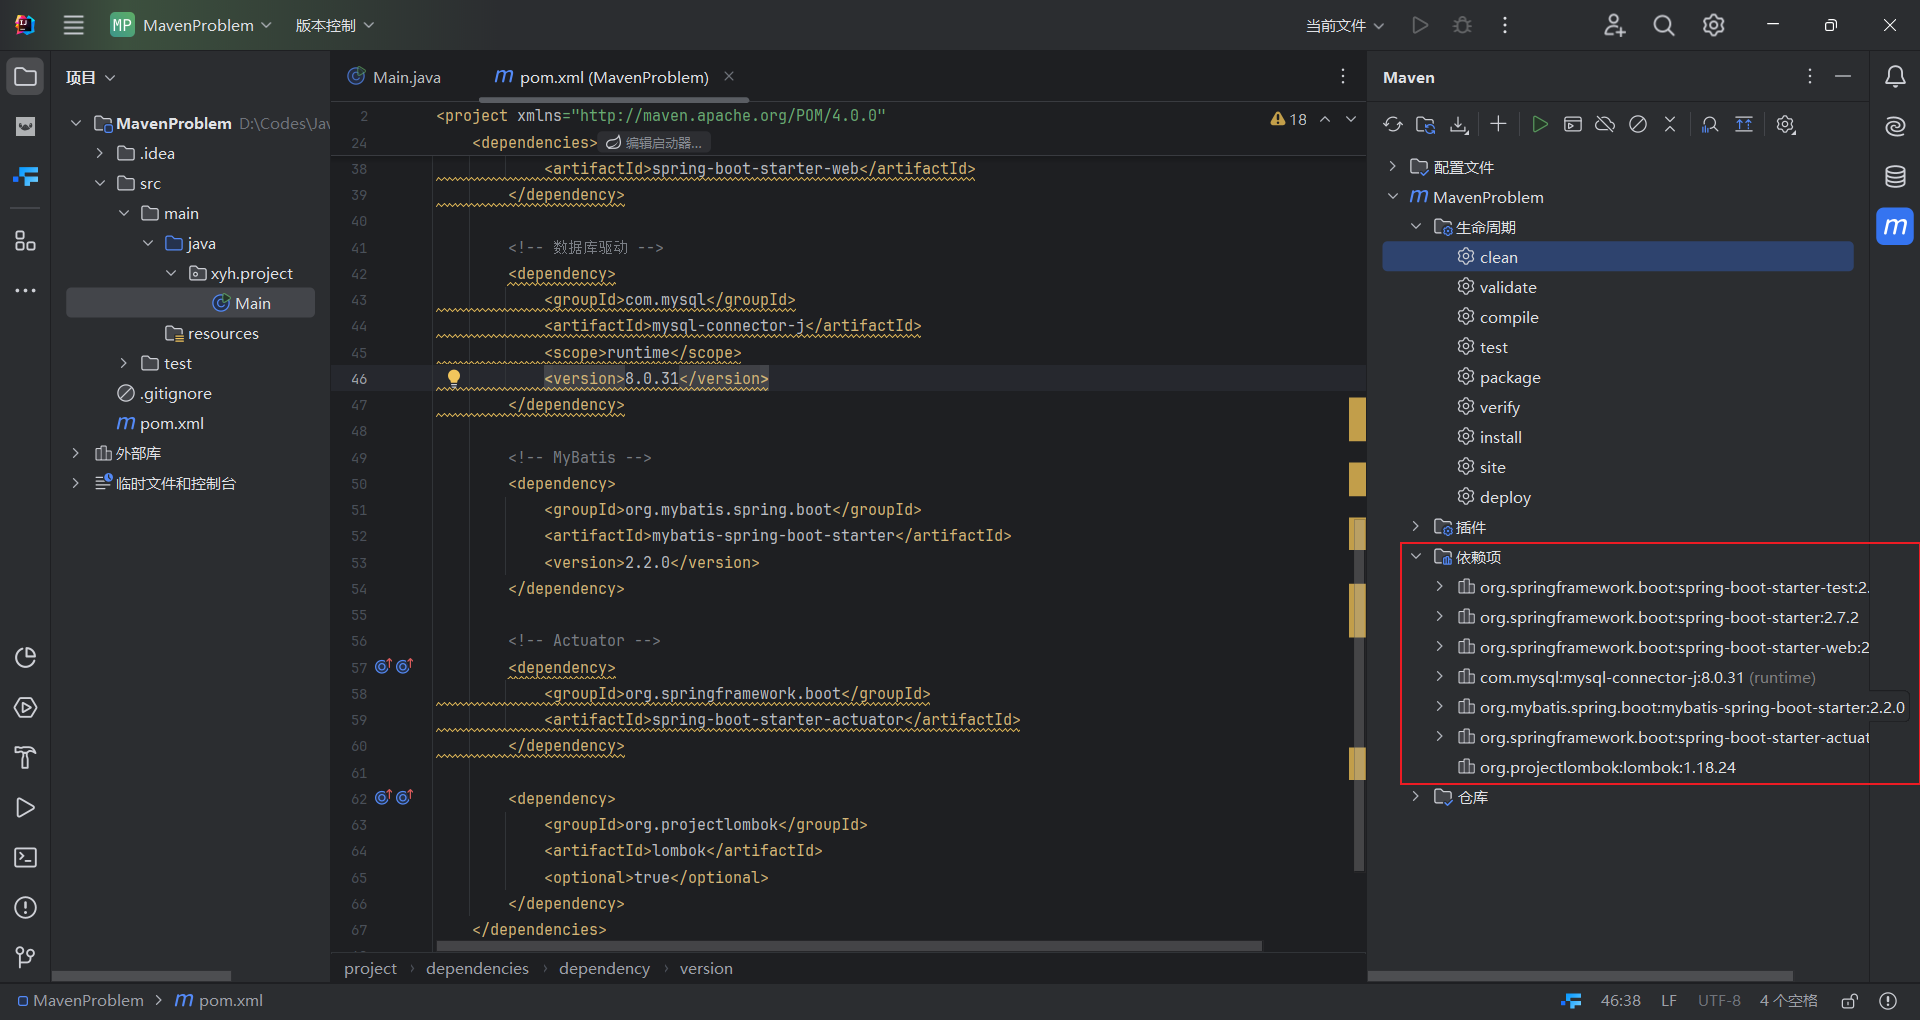Click the Maven panel horizontal scrollbar
Image resolution: width=1920 pixels, height=1020 pixels.
click(x=1580, y=975)
